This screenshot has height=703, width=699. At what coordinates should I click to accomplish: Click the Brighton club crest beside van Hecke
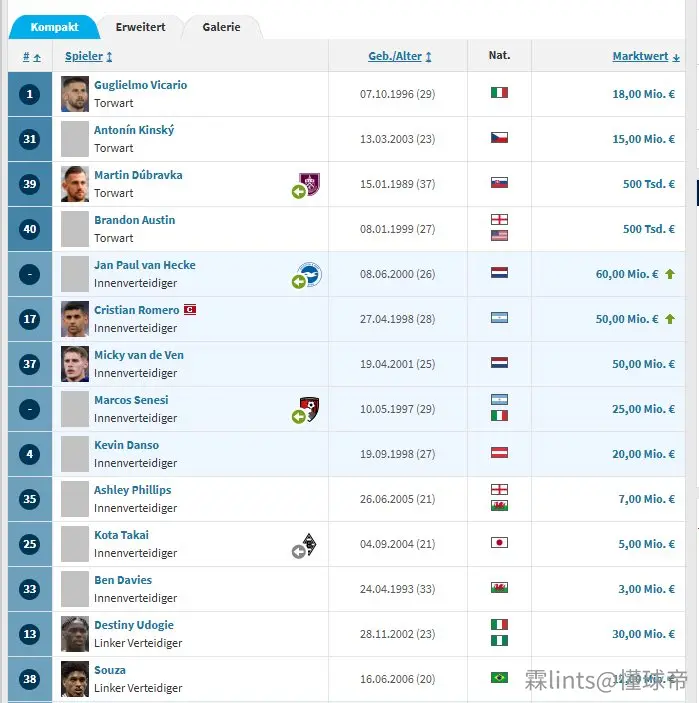point(310,273)
